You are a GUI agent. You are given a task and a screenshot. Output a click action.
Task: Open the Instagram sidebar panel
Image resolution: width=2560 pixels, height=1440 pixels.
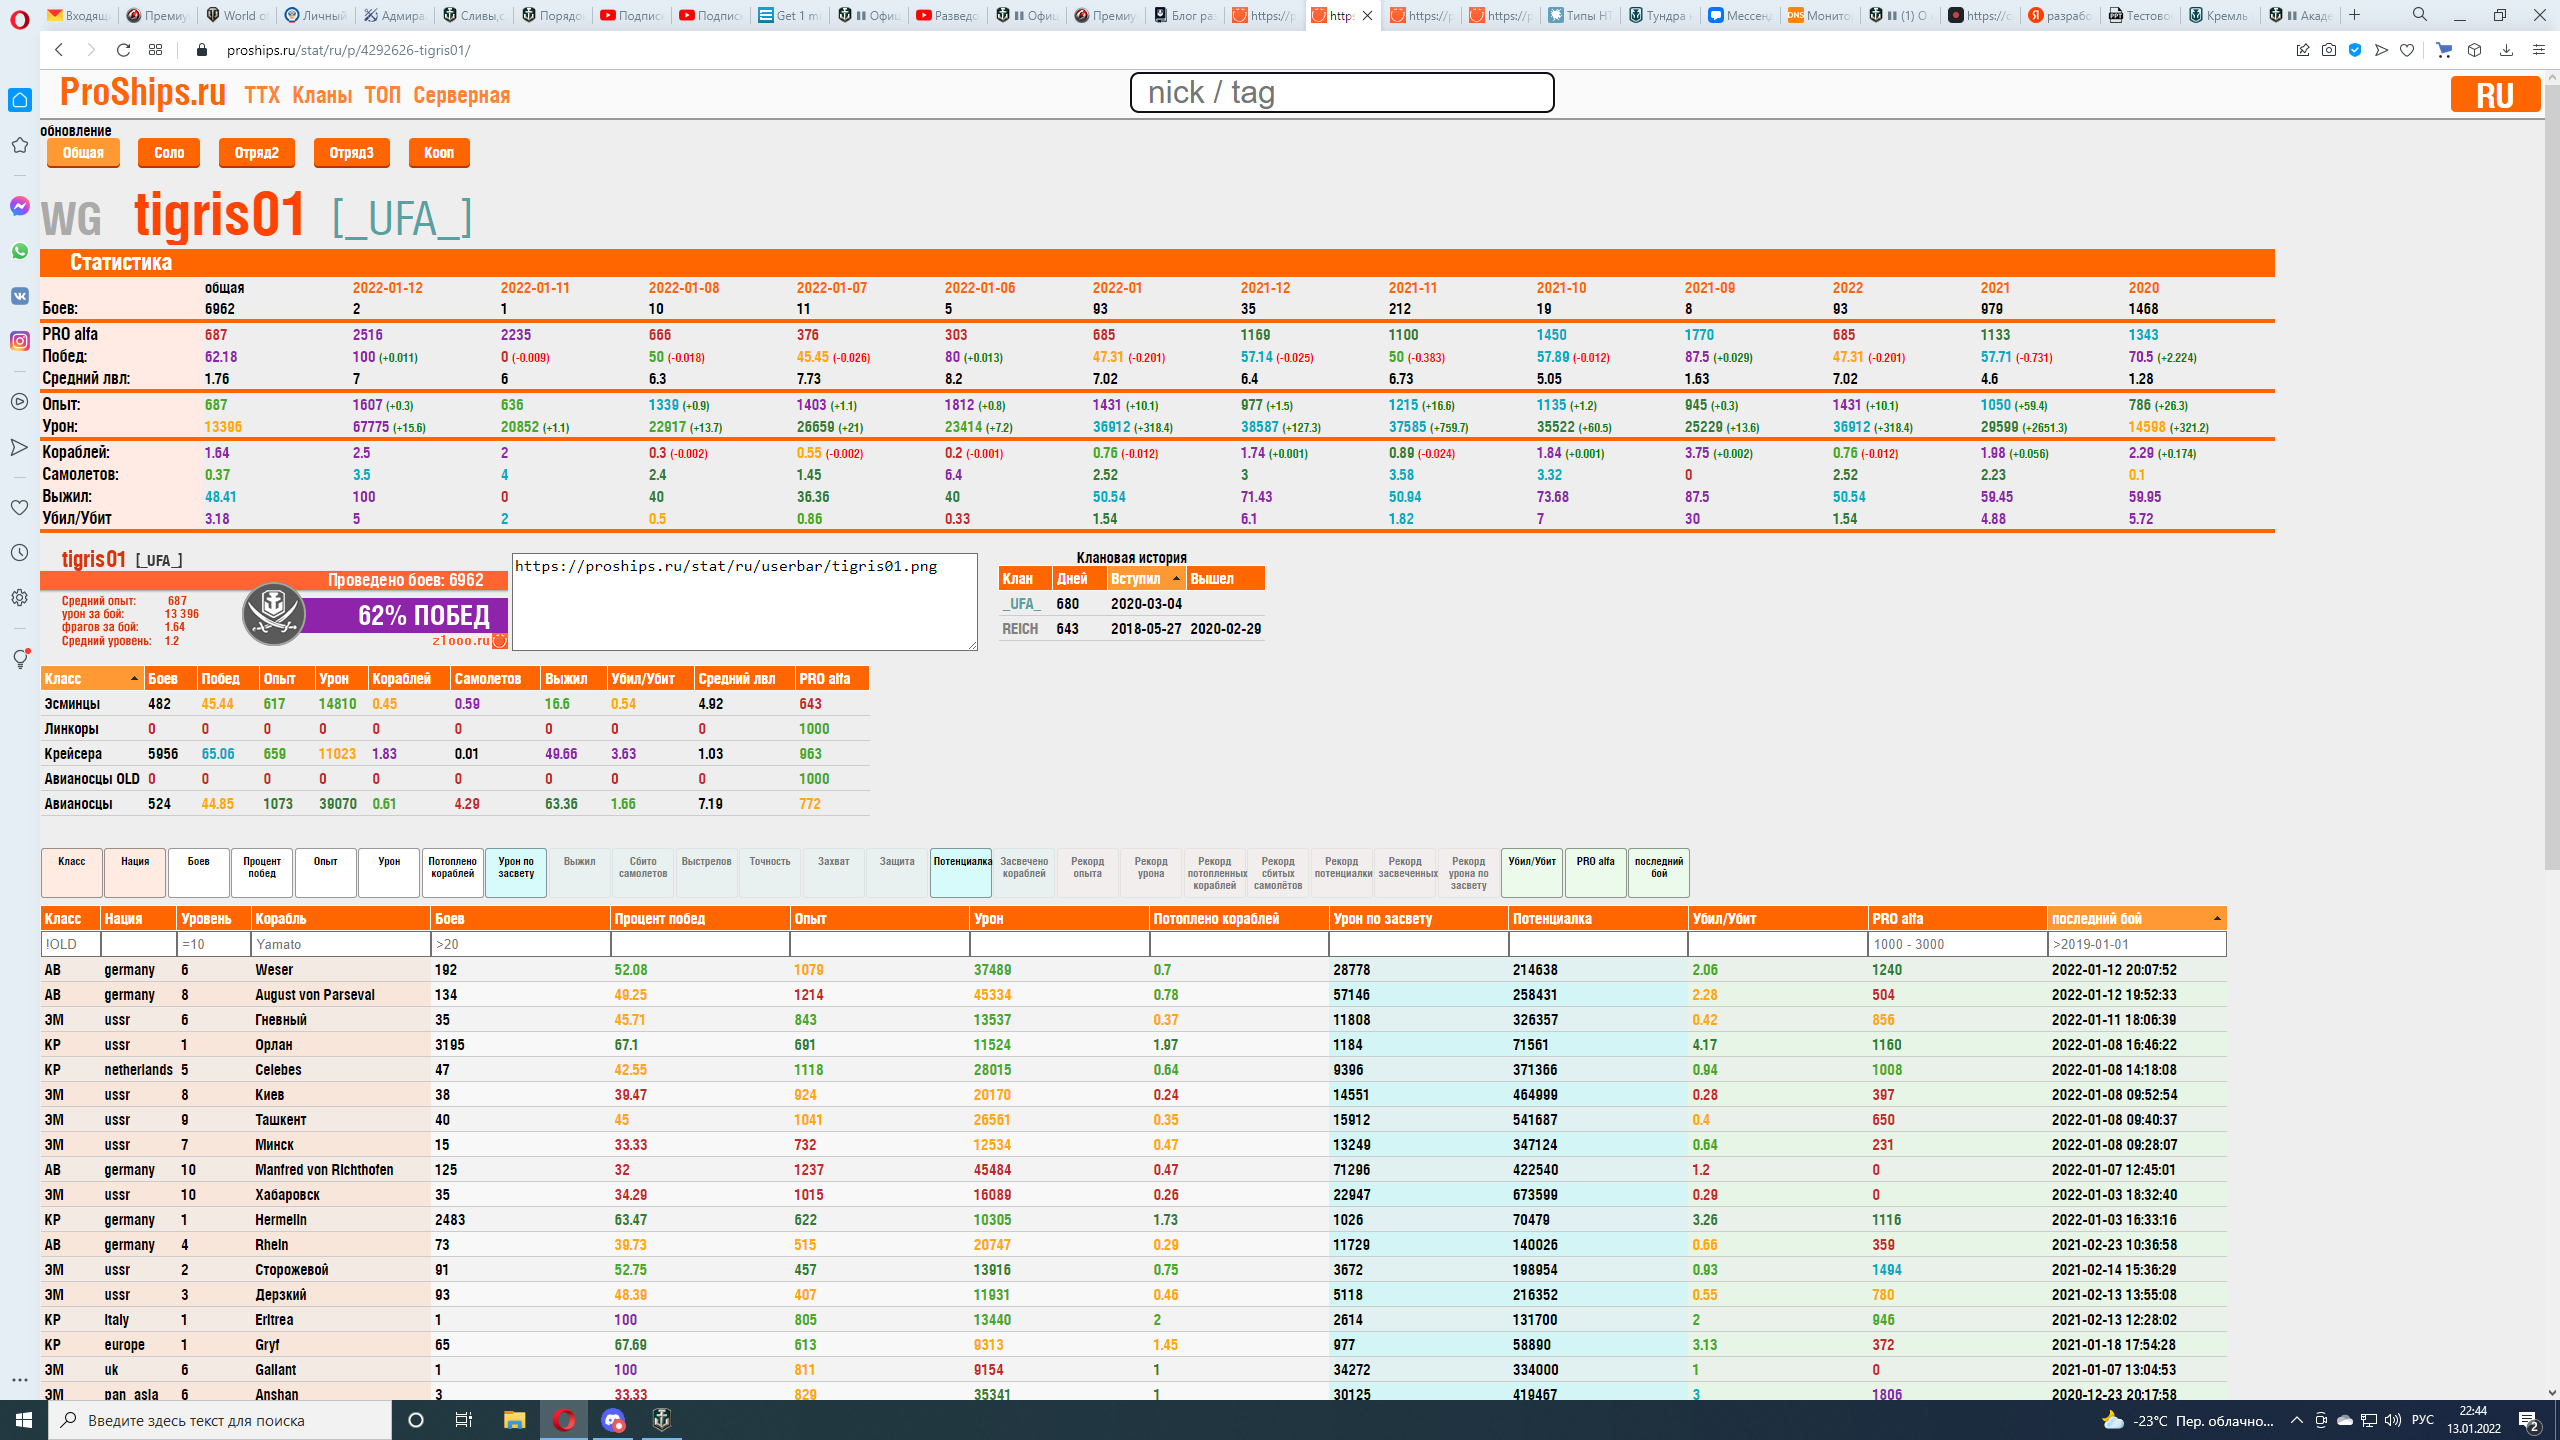point(20,341)
